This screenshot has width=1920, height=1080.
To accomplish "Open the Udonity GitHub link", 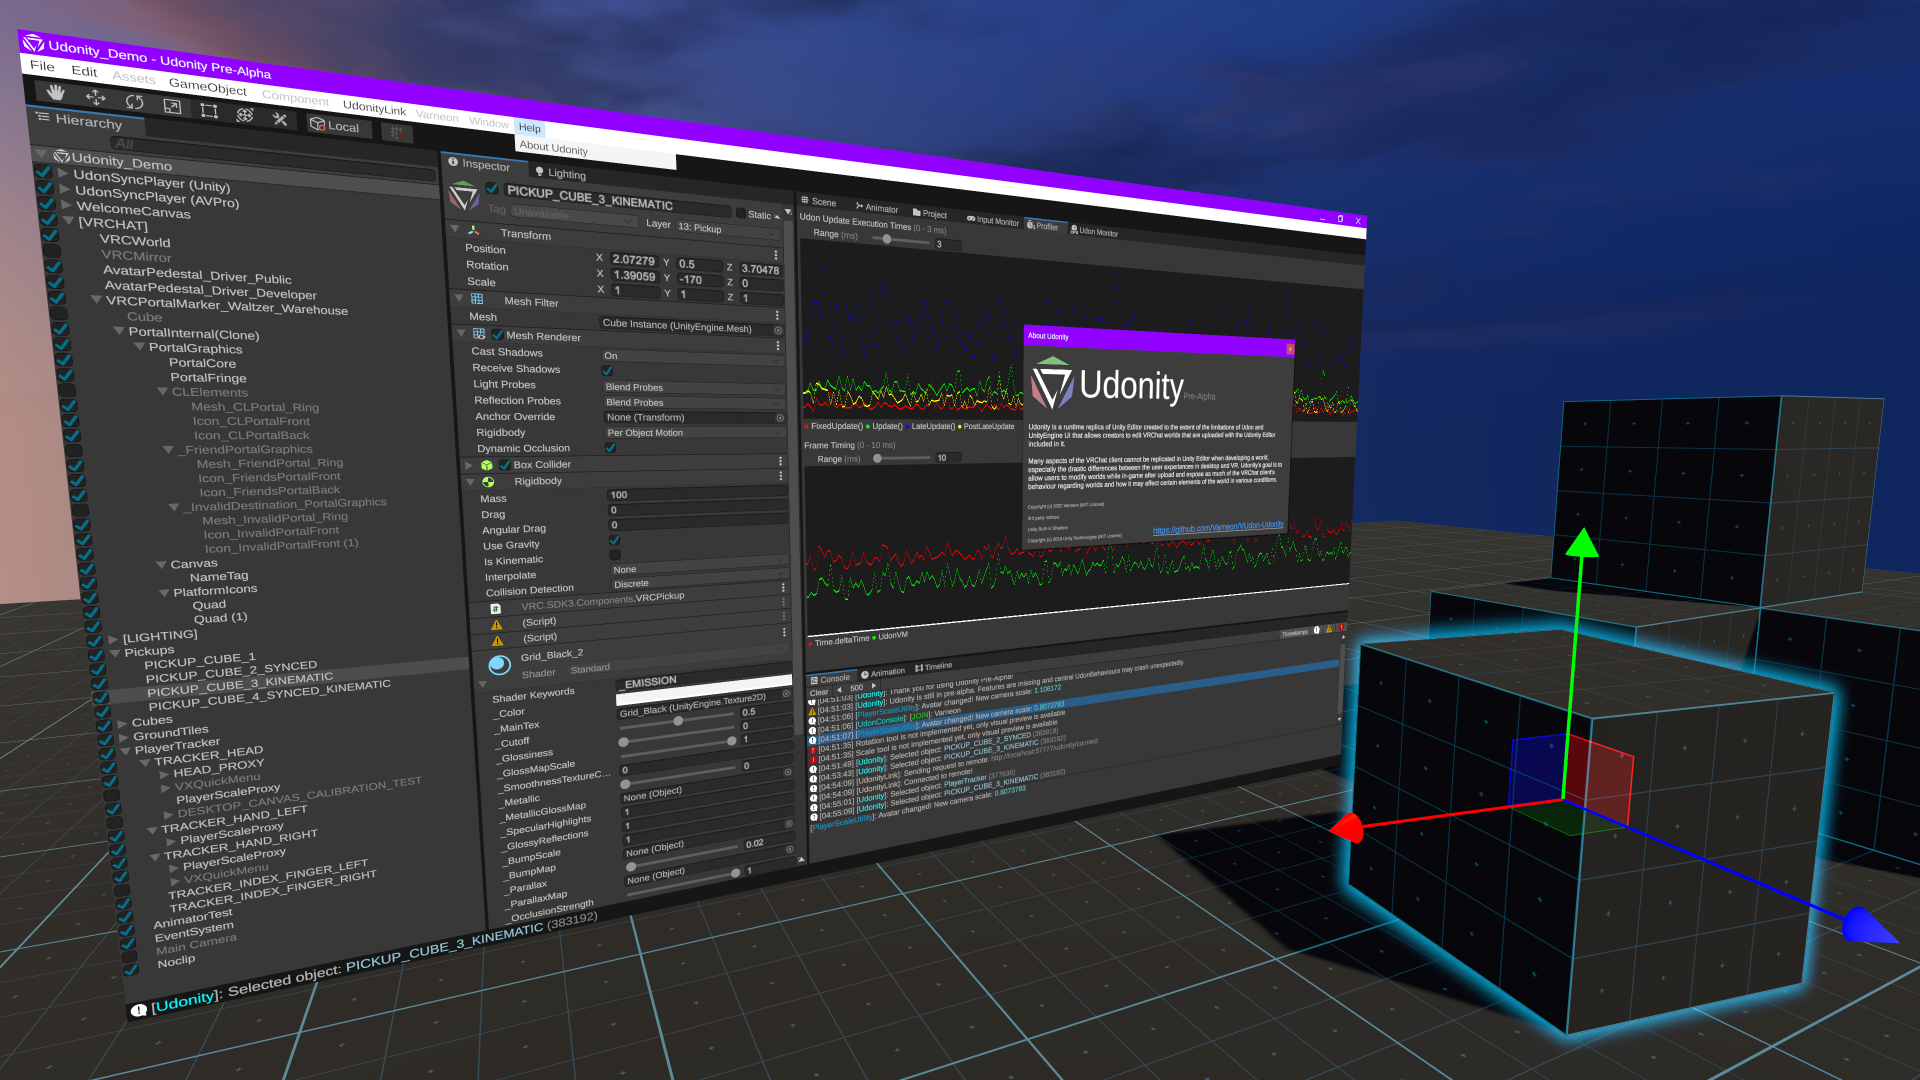I will point(1218,527).
